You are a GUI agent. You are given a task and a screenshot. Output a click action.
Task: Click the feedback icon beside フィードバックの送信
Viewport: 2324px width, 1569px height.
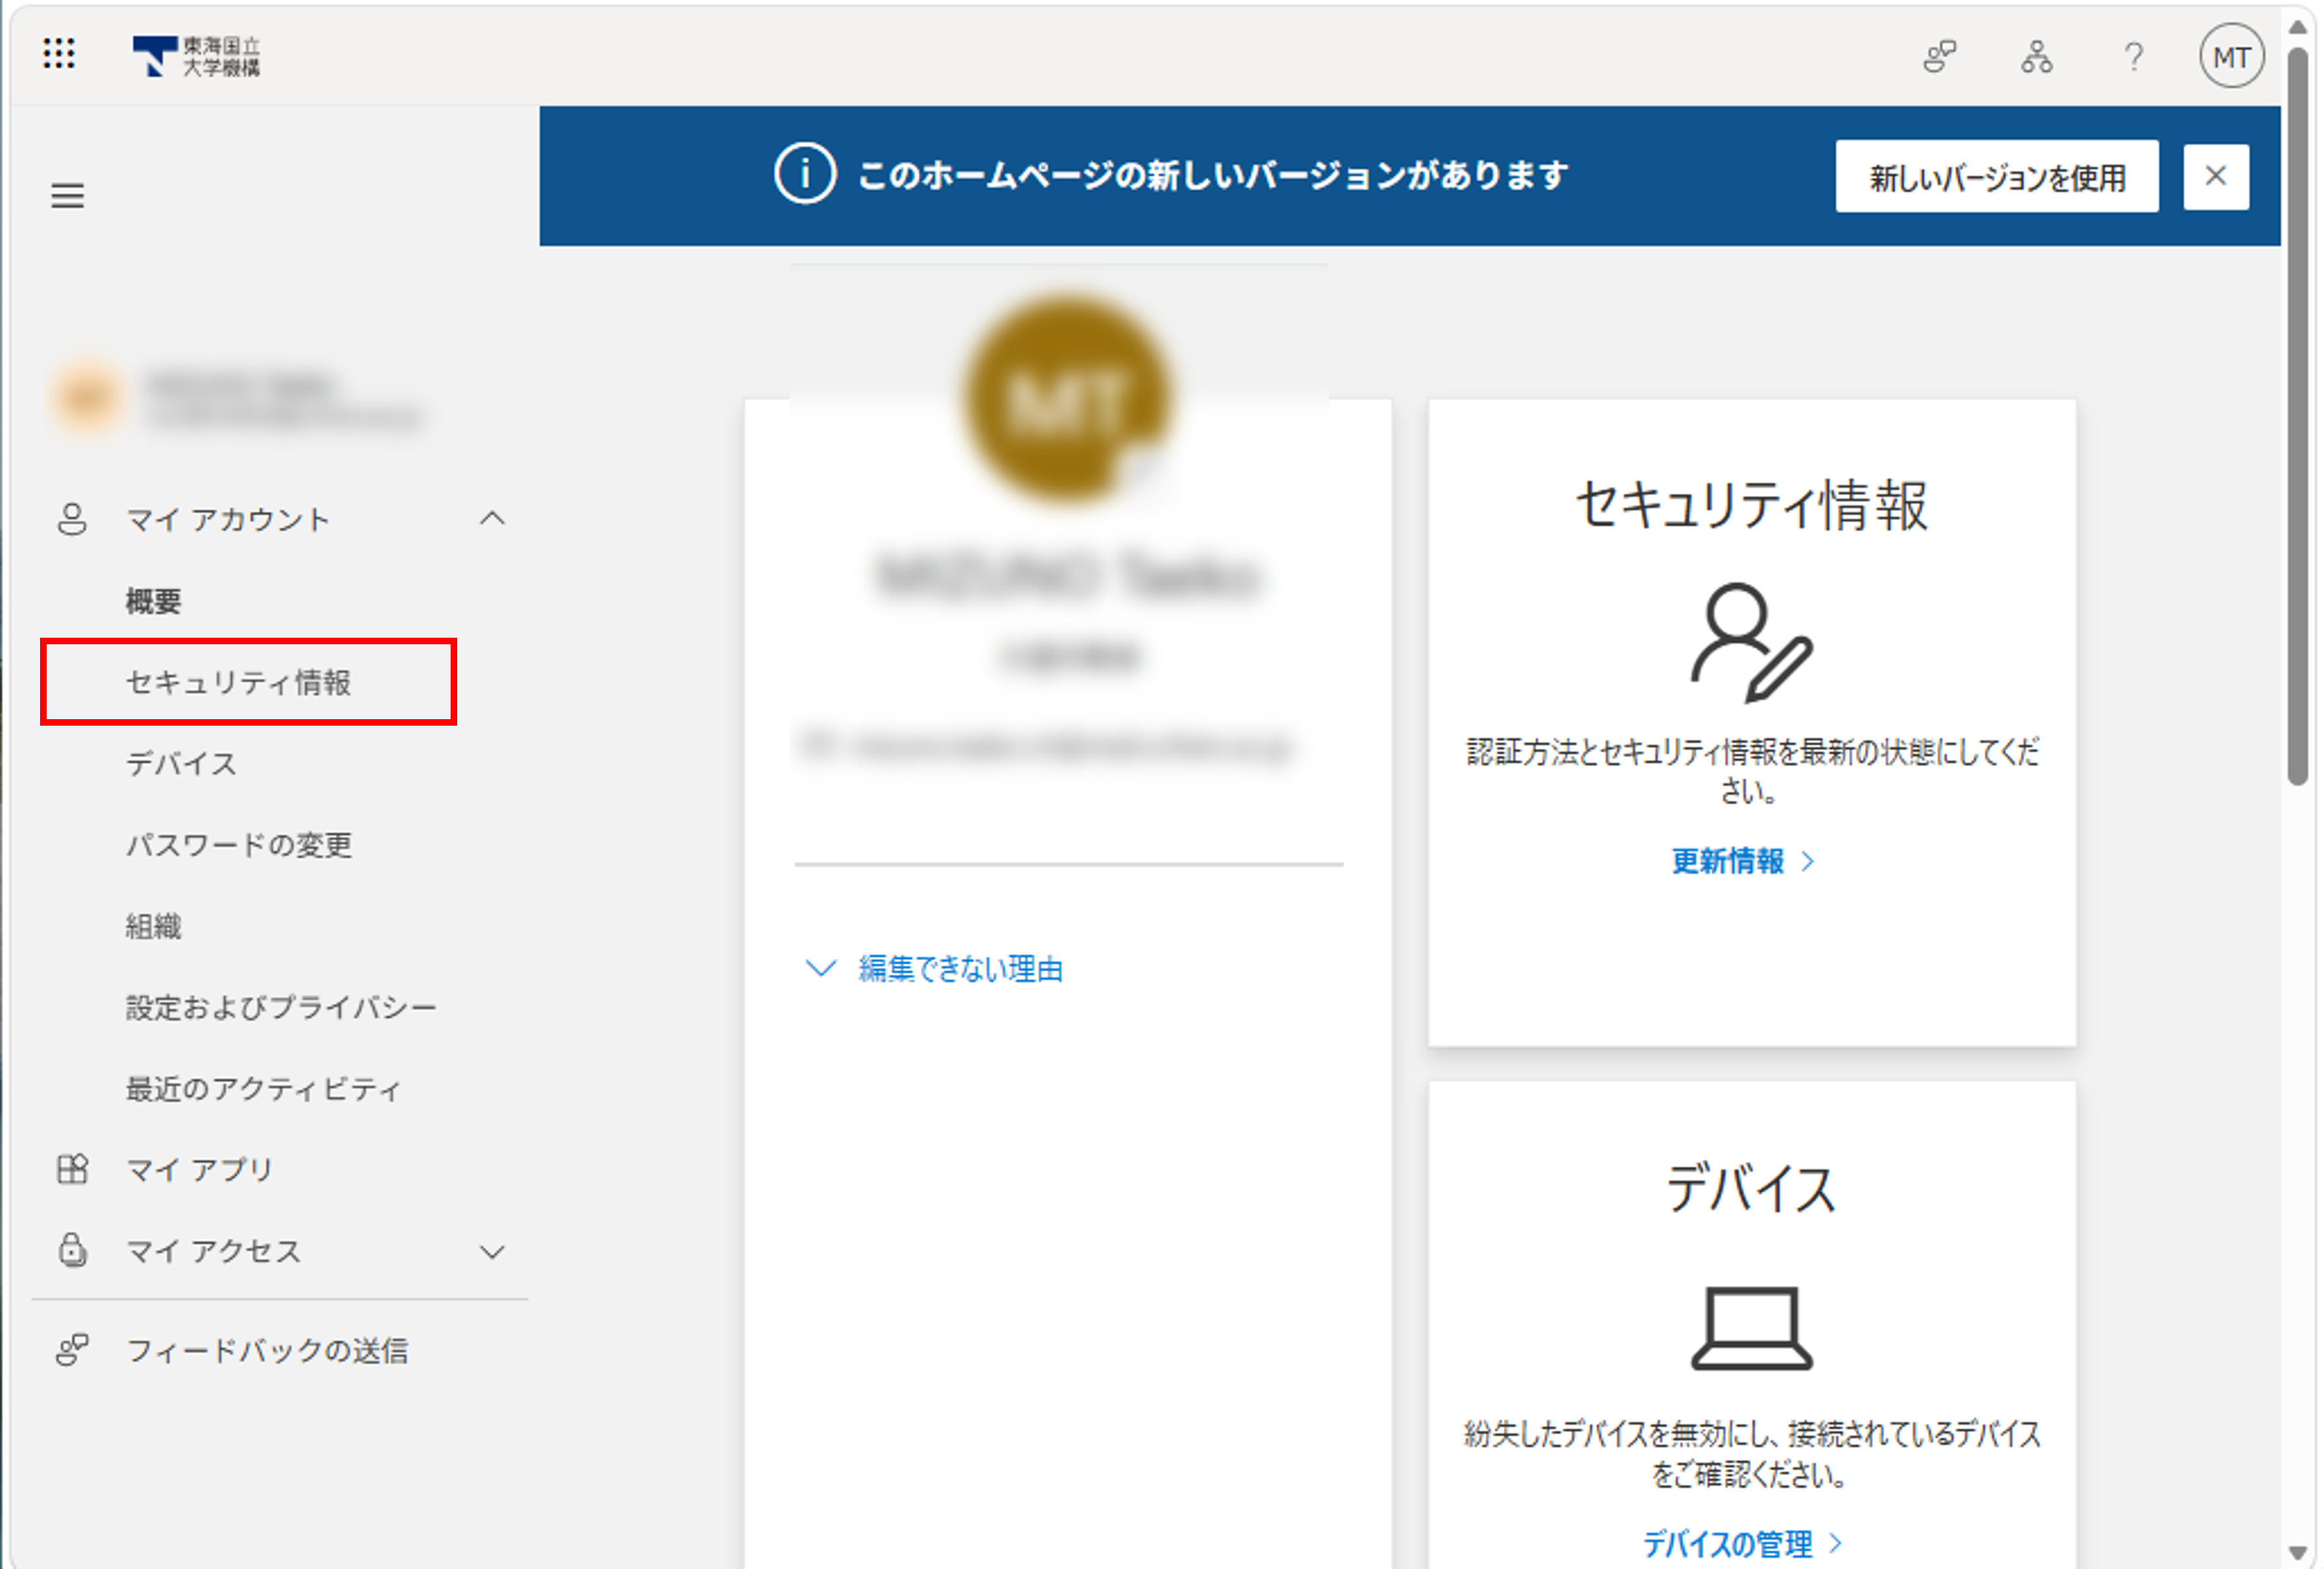(72, 1350)
